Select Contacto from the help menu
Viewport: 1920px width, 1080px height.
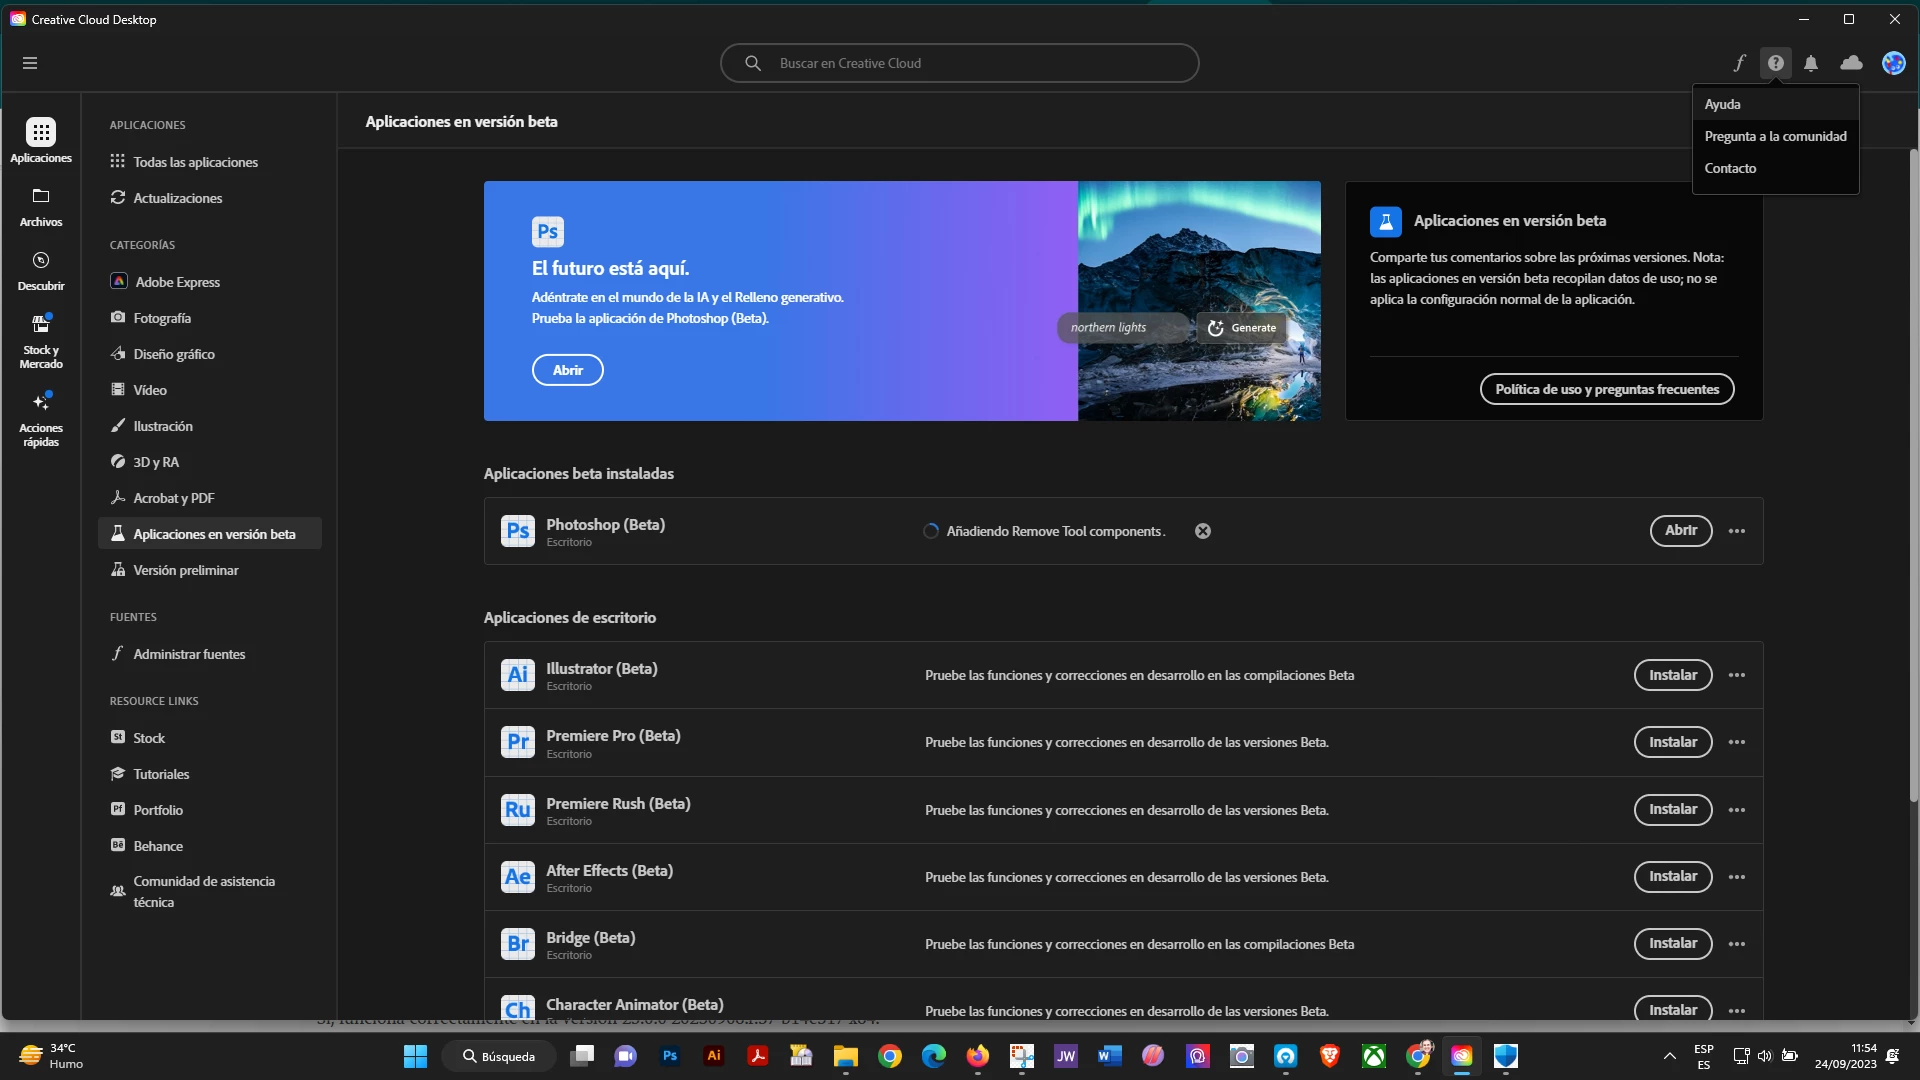(x=1730, y=168)
